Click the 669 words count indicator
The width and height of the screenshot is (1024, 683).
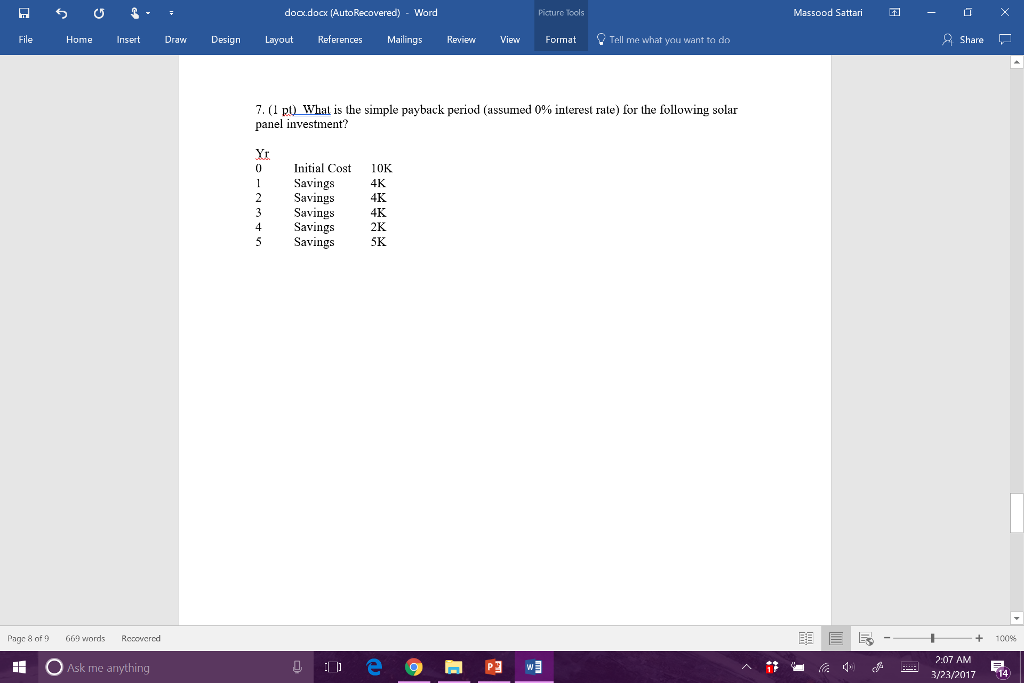tap(85, 639)
